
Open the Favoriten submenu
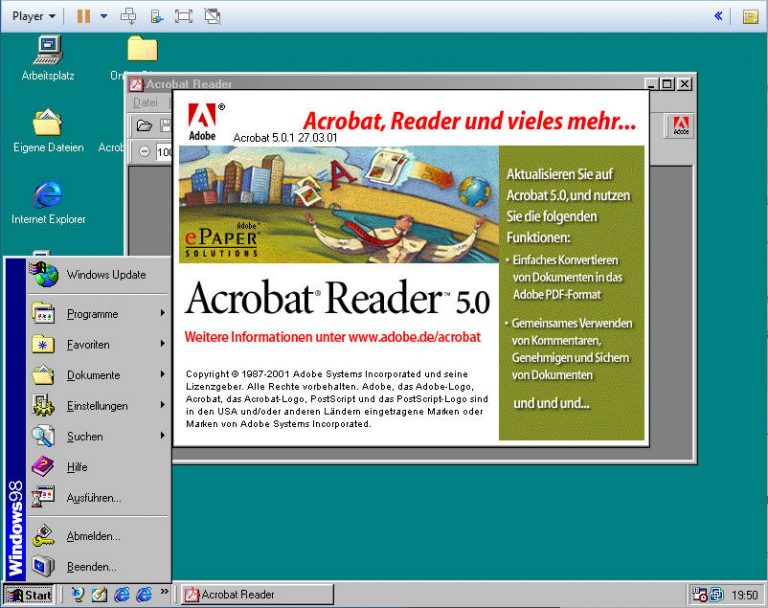[x=98, y=344]
